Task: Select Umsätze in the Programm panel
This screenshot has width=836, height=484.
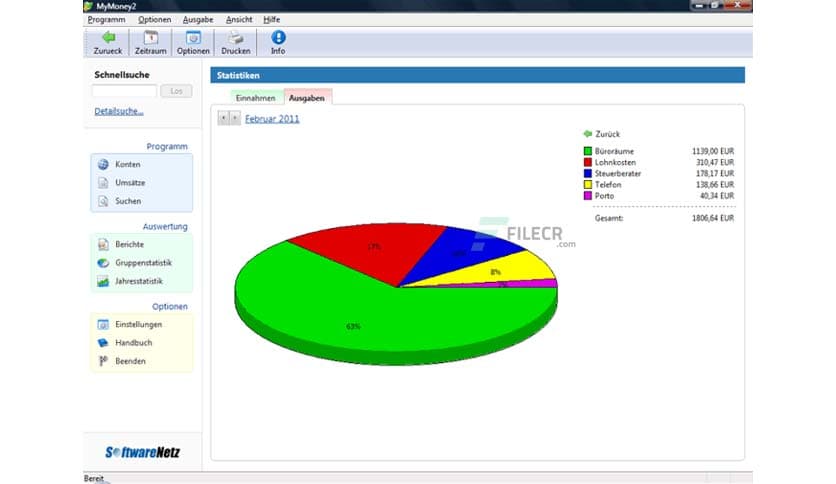Action: click(128, 182)
